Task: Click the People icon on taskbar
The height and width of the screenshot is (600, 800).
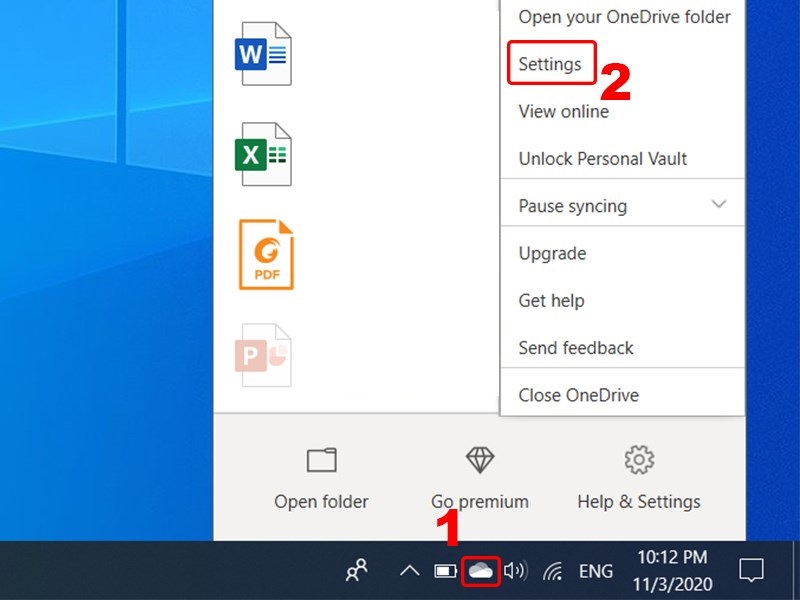Action: 357,570
